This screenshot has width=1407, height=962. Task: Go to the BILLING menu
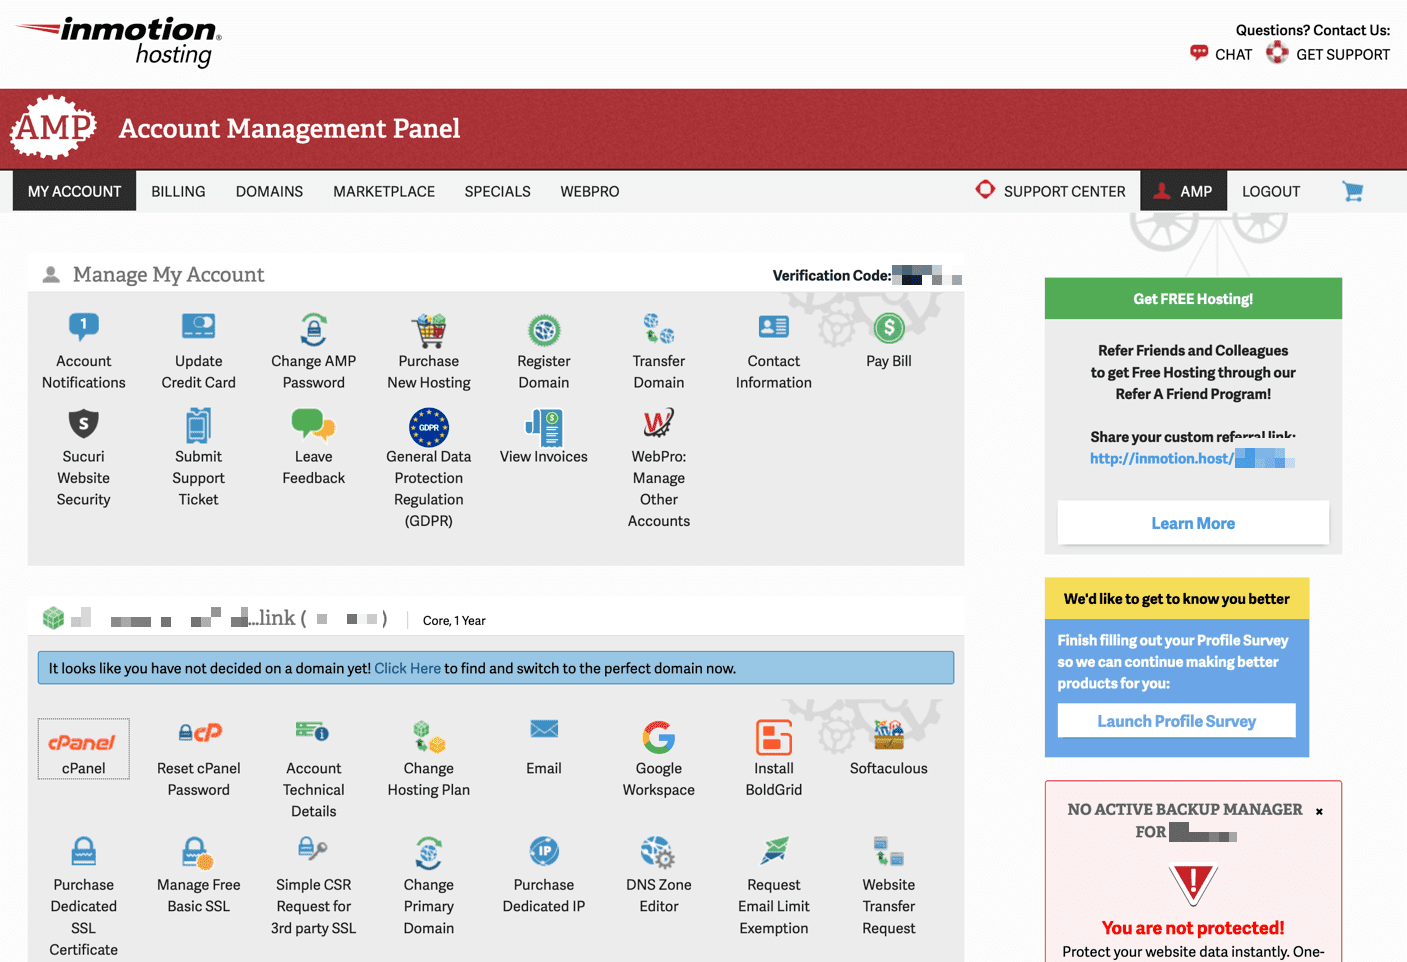178,191
